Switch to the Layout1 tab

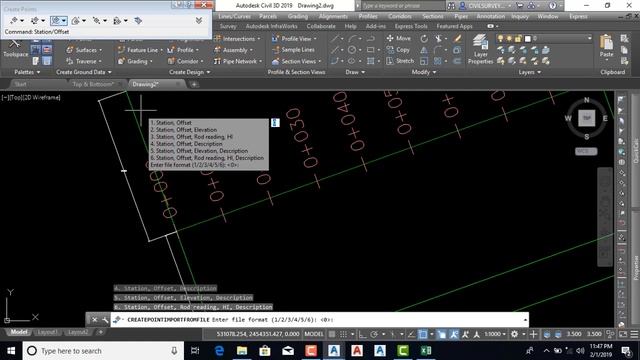coord(47,332)
